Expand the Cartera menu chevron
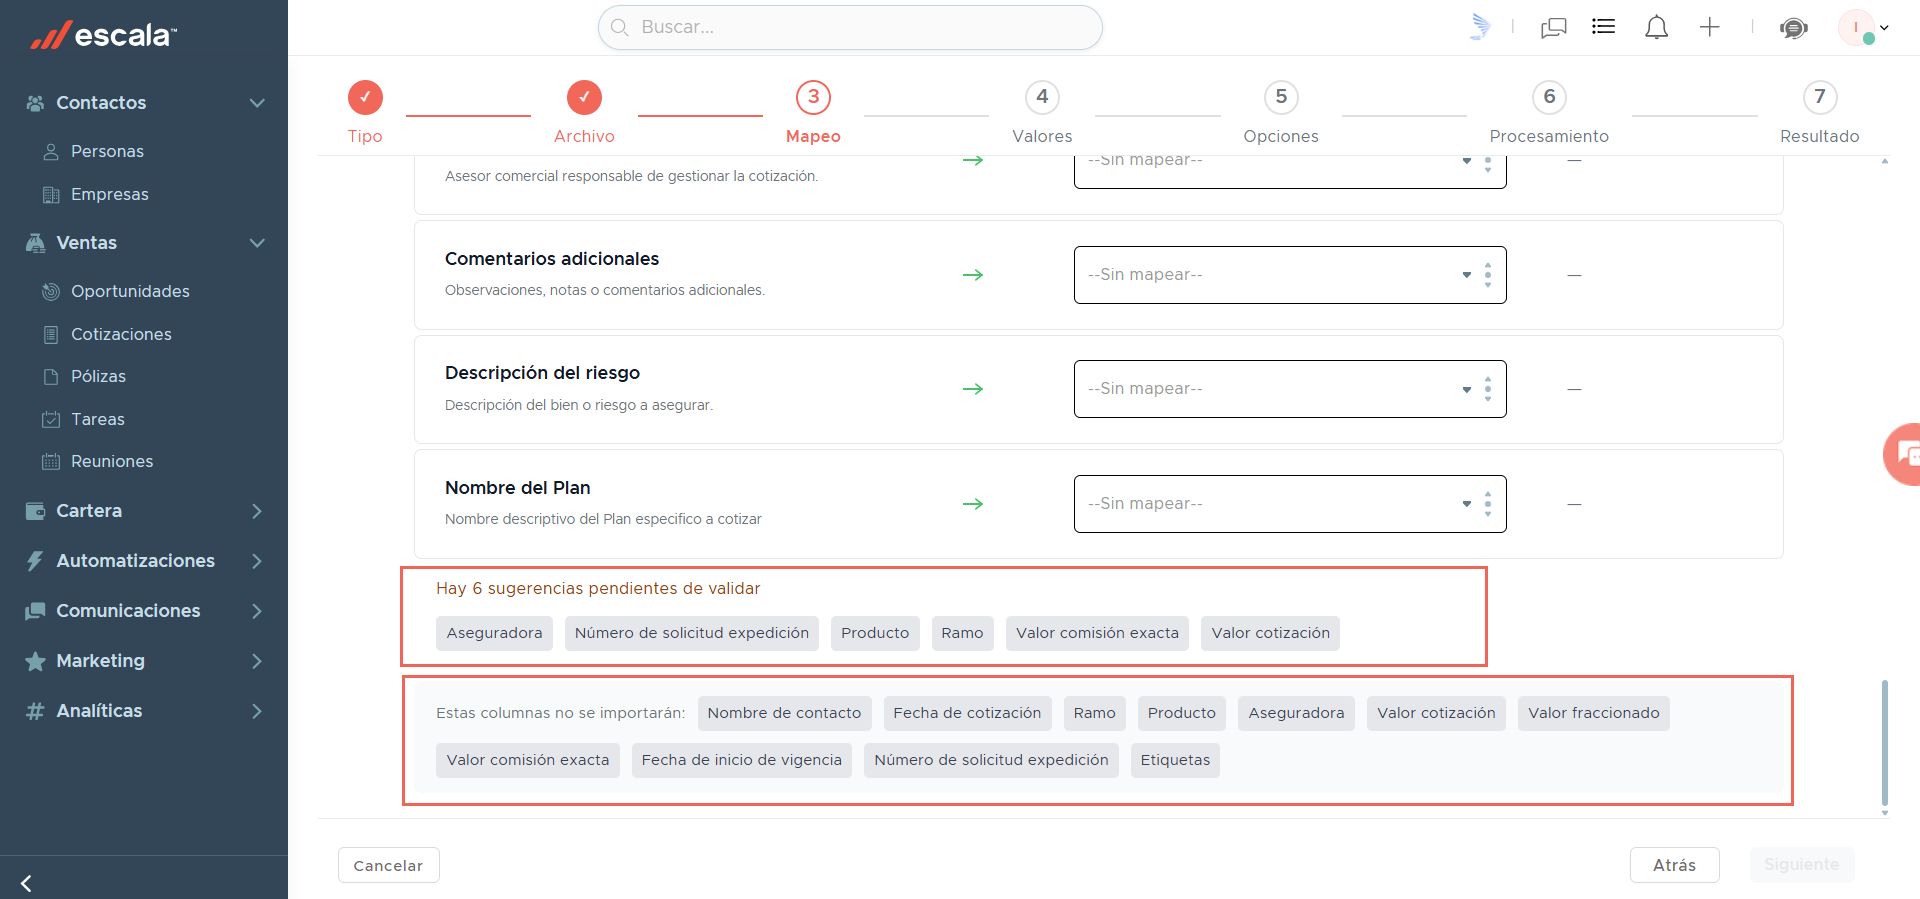The image size is (1920, 899). coord(257,511)
